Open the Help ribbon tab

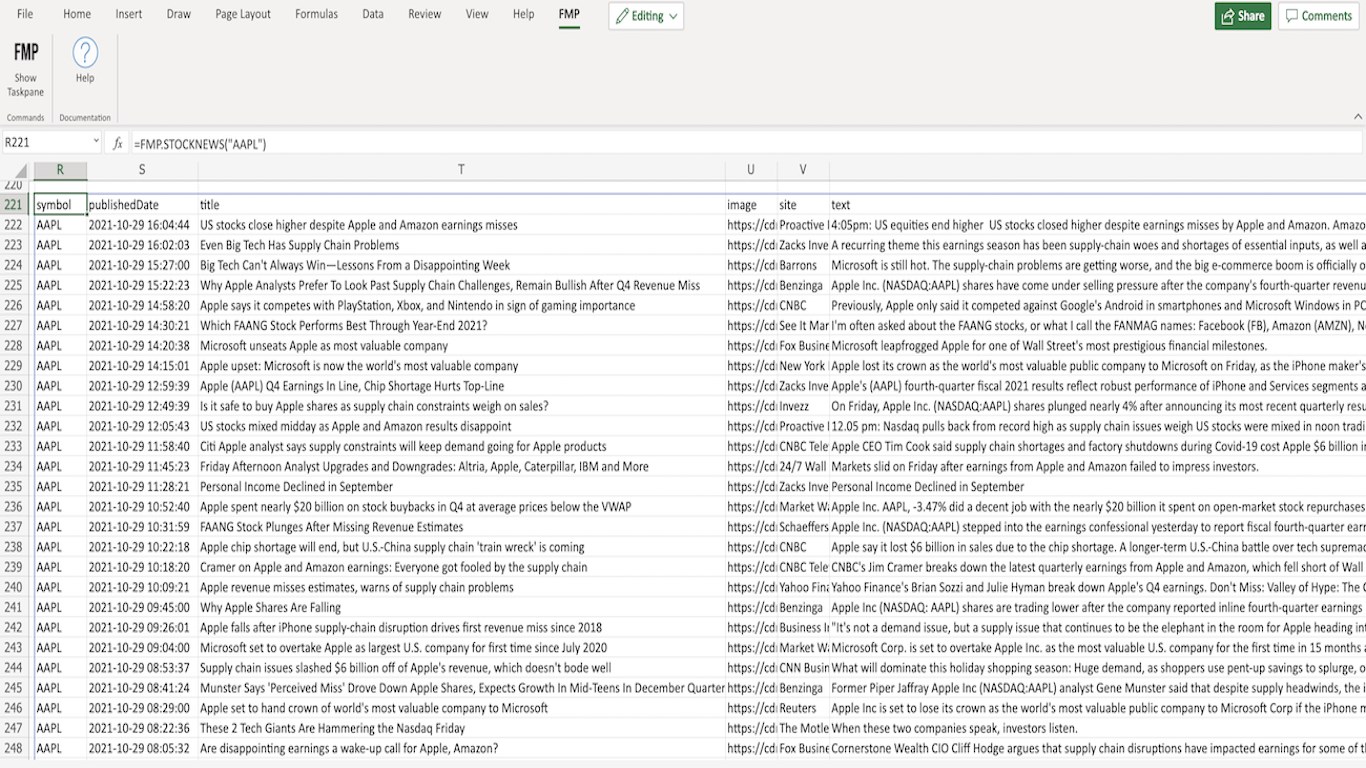(523, 15)
